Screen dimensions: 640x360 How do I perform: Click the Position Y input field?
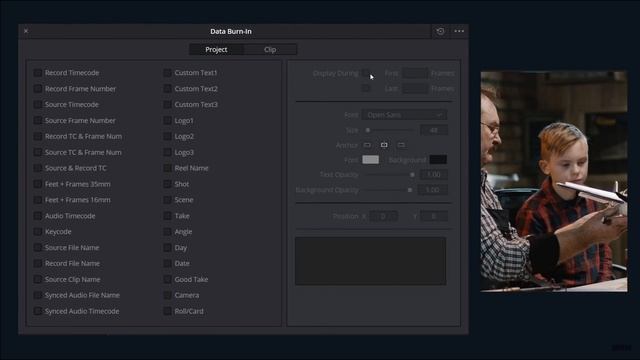(433, 216)
